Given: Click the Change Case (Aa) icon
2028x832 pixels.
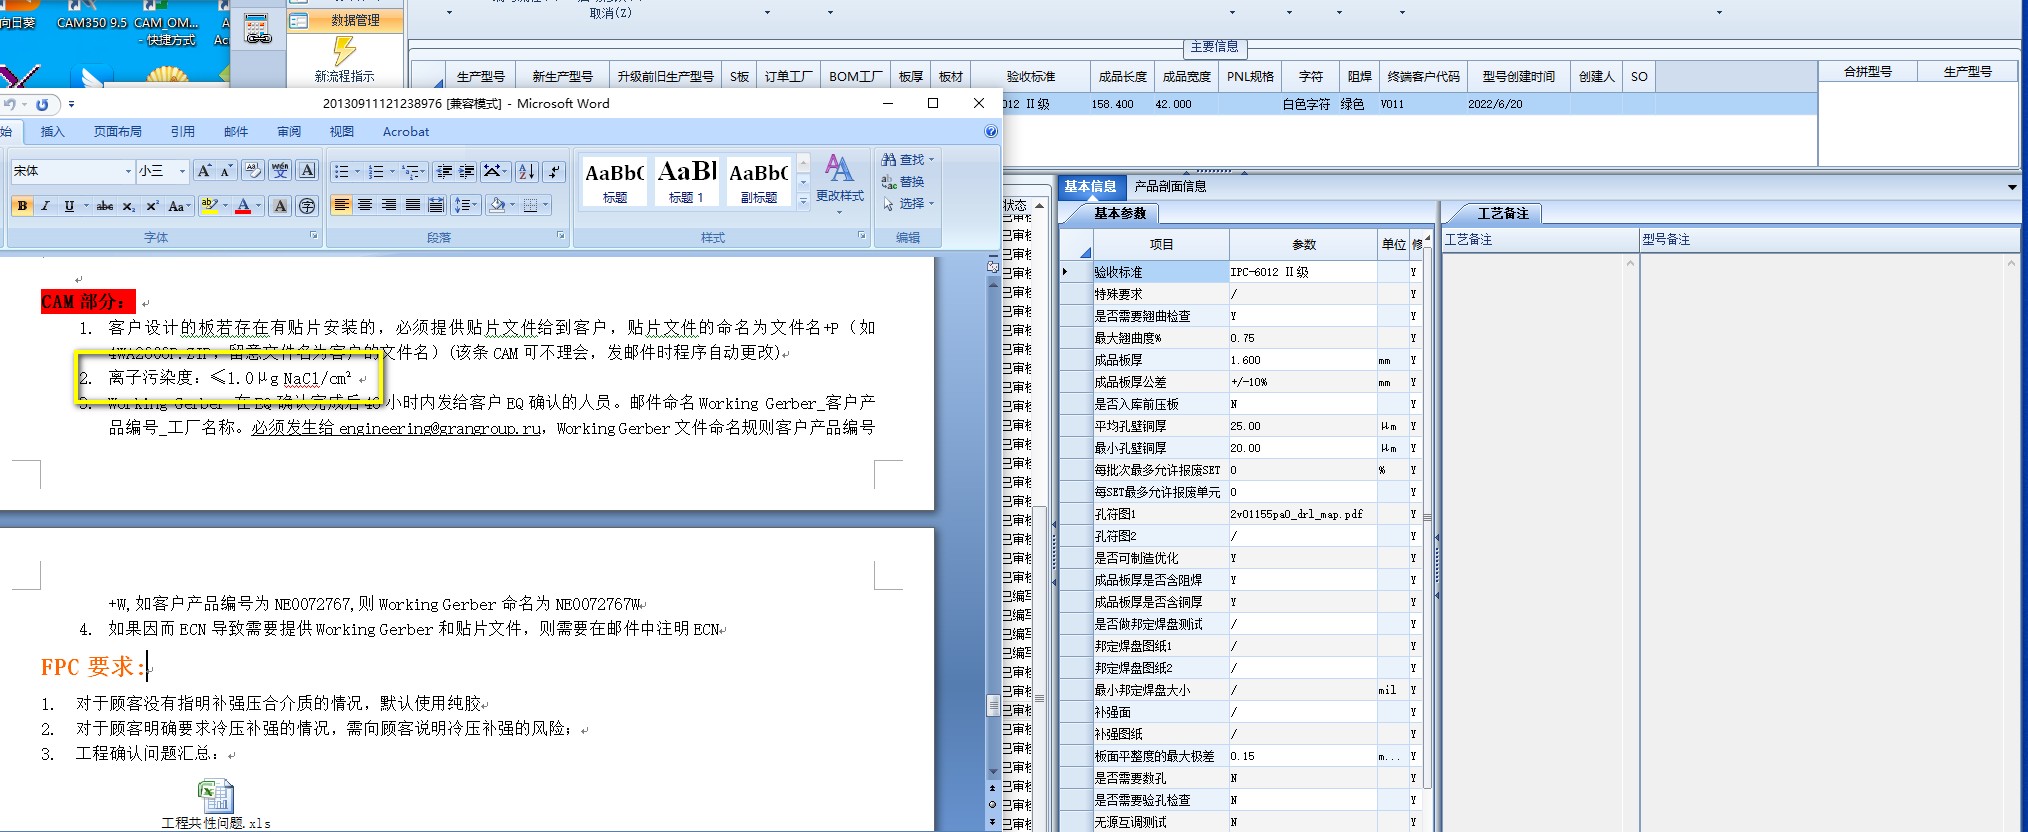Looking at the screenshot, I should tap(178, 206).
